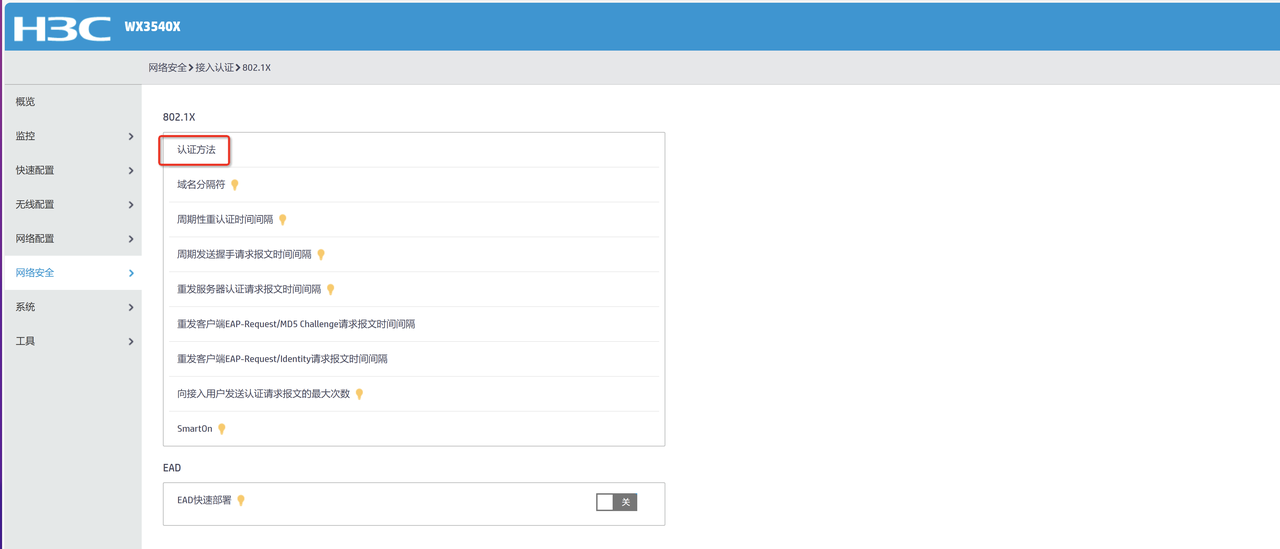Screen dimensions: 1280x549
Task: Expand the 无线配置 menu arrow
Action: 131,205
